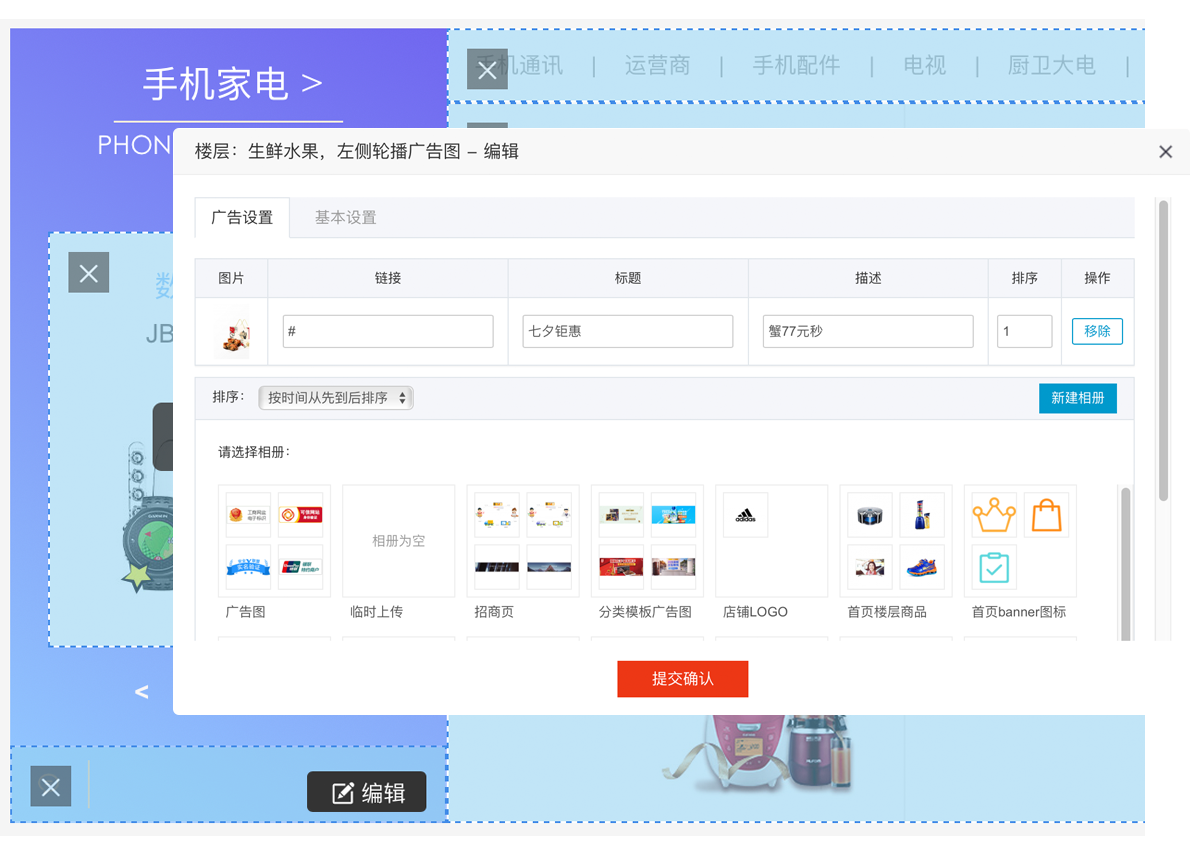
Task: Click 移除 to remove the ad row
Action: (x=1097, y=332)
